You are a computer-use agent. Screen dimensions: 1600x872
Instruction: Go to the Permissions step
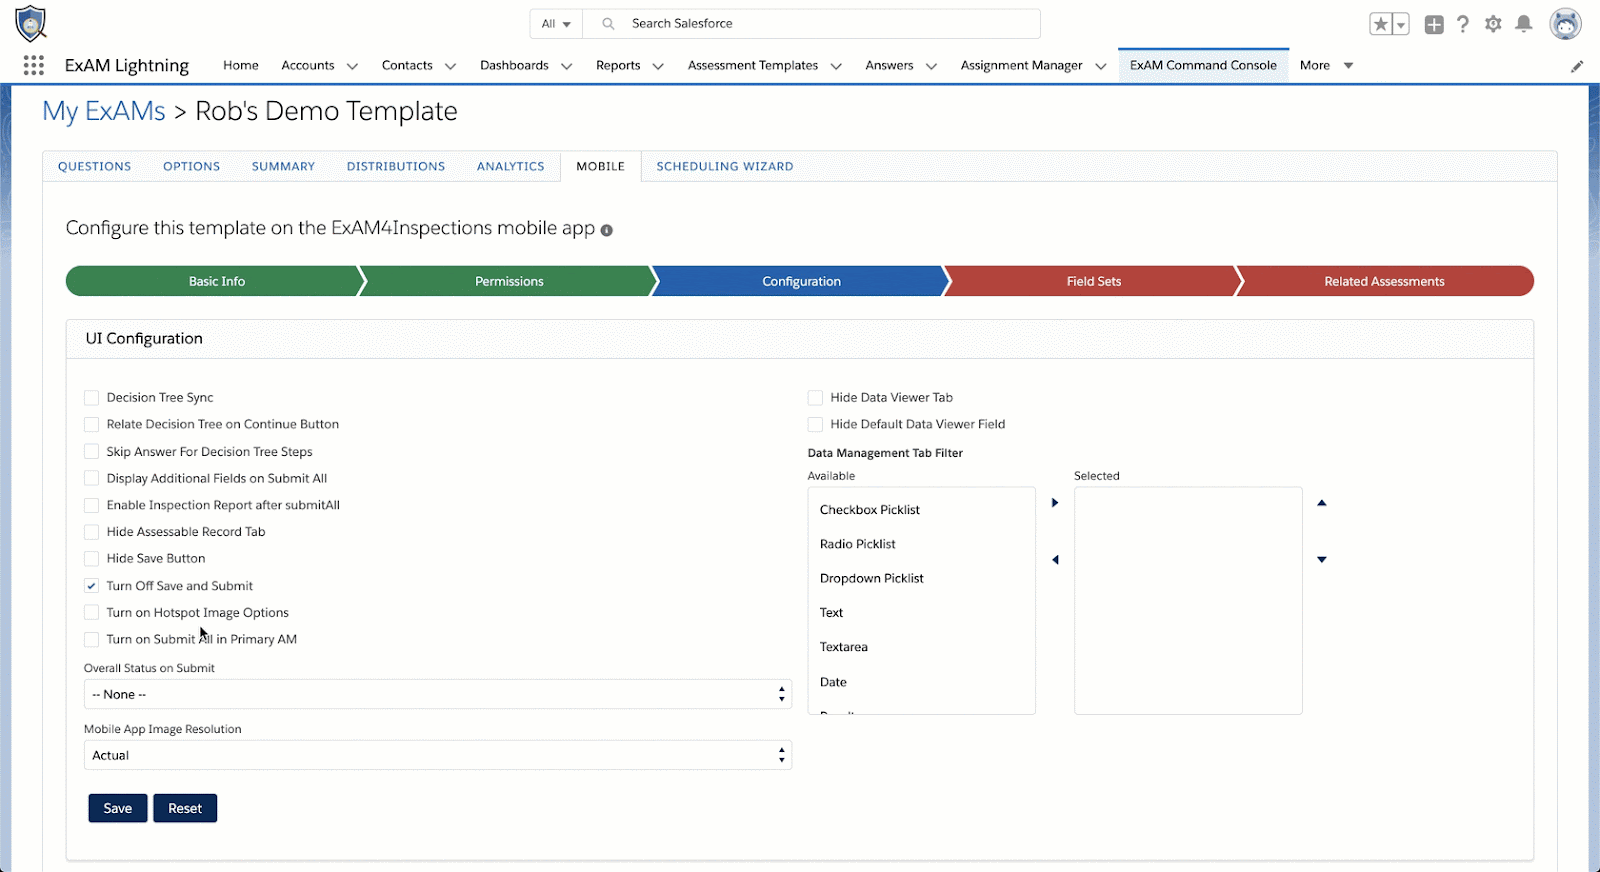(508, 282)
